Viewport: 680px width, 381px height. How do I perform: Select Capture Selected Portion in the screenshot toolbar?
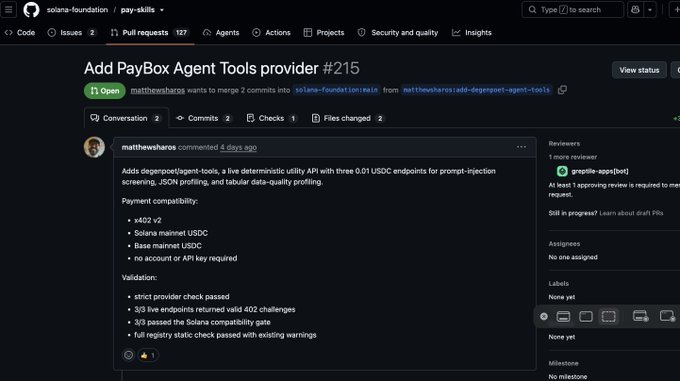click(x=608, y=316)
